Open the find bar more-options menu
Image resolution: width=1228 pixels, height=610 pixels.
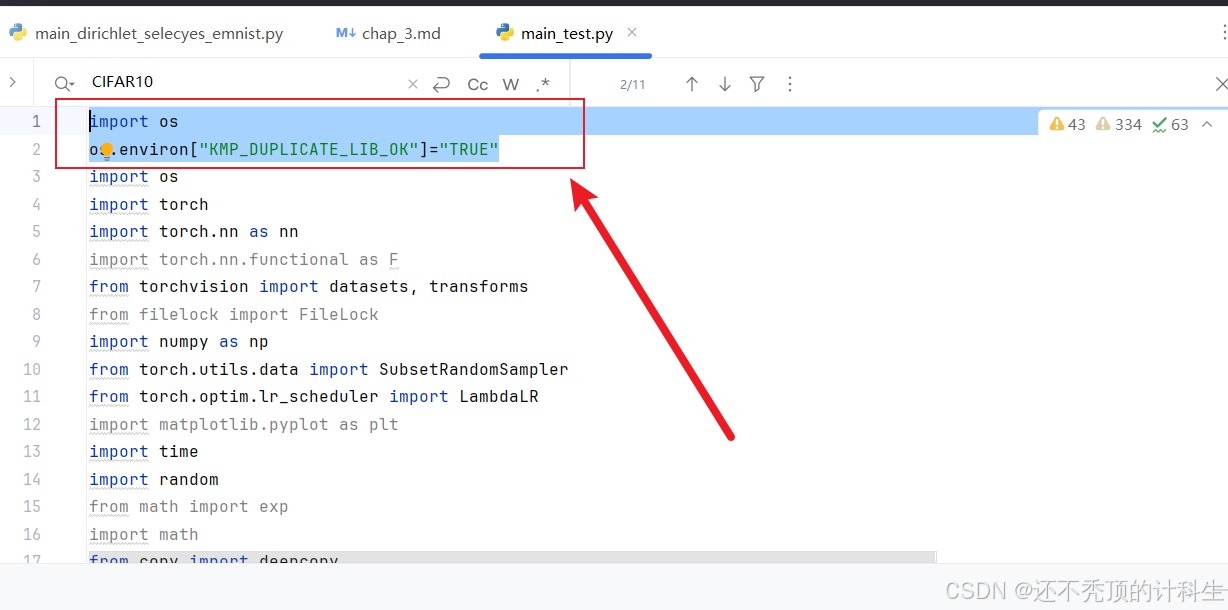point(790,84)
